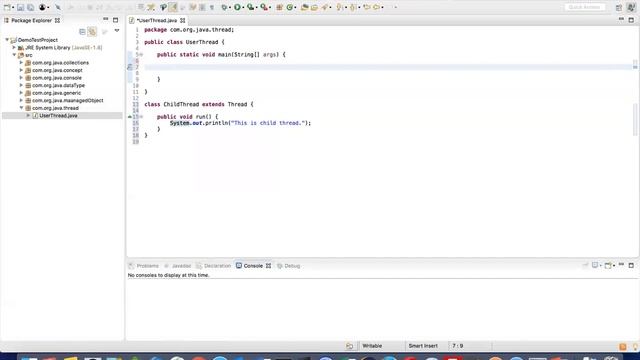
Task: Click the Open Perspective icon
Action: [x=619, y=7]
